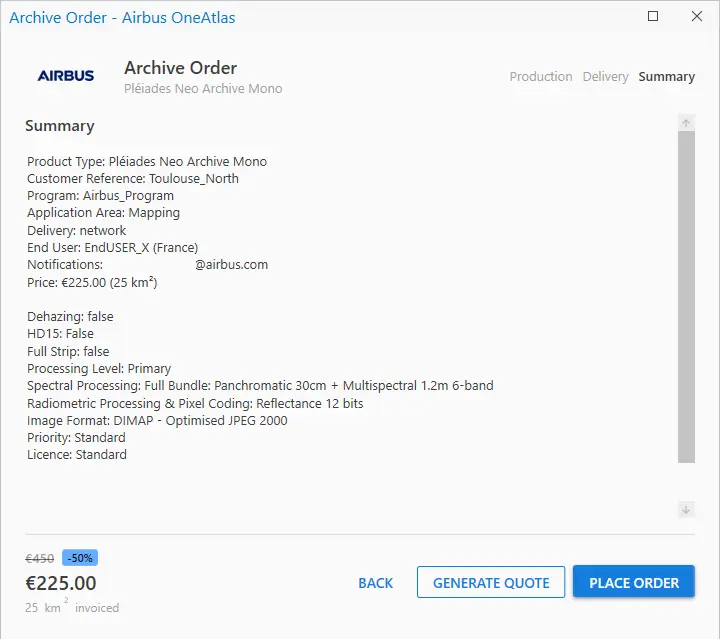Image resolution: width=720 pixels, height=639 pixels.
Task: Click the Customer Reference Toulouse_North line
Action: (133, 179)
